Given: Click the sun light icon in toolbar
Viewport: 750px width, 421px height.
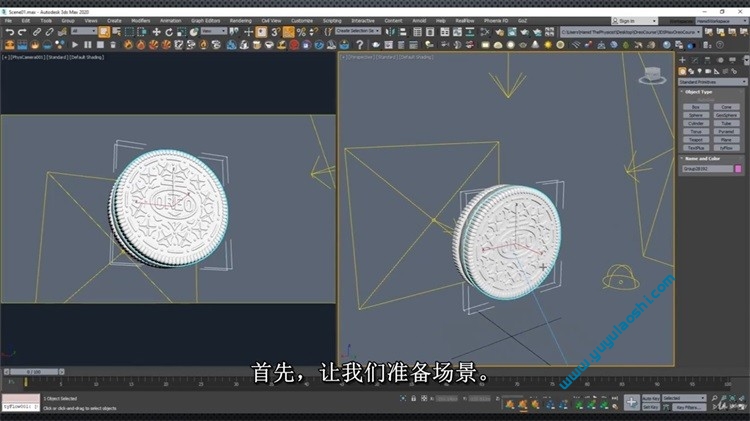Looking at the screenshot, I should point(548,45).
